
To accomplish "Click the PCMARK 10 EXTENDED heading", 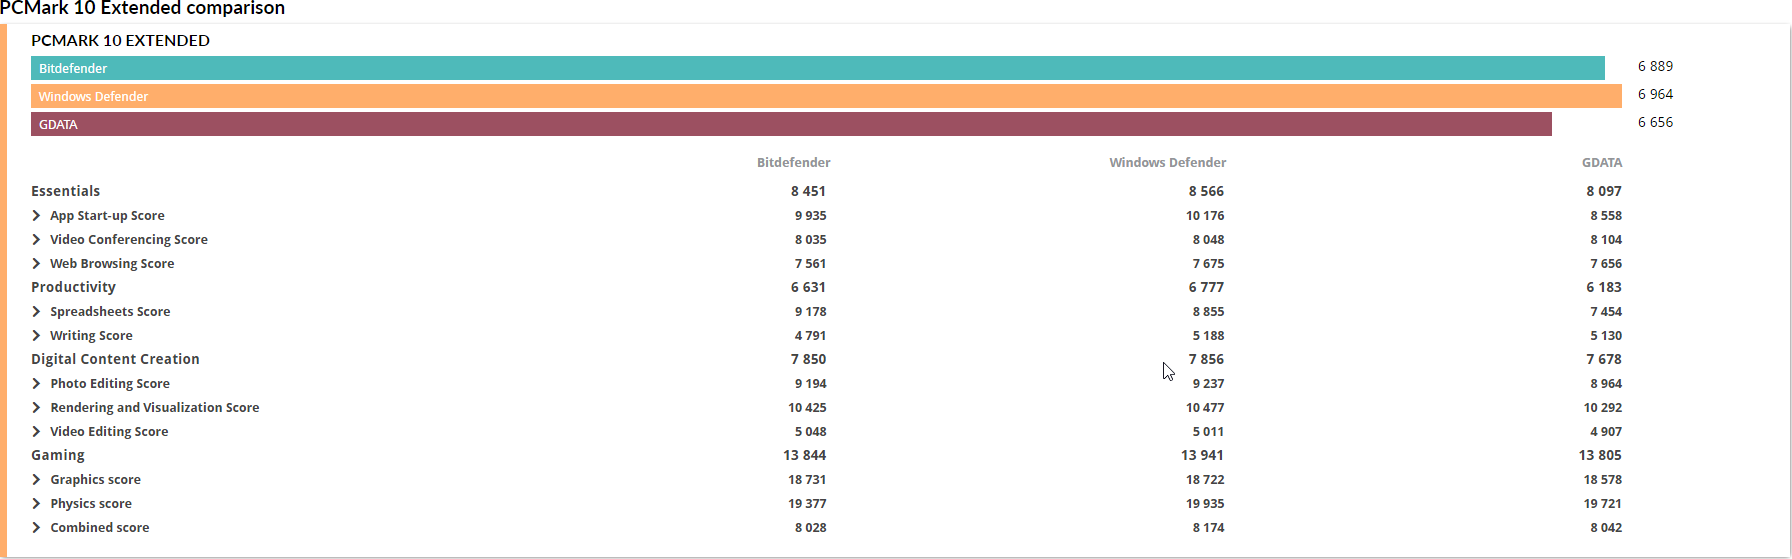I will point(120,41).
